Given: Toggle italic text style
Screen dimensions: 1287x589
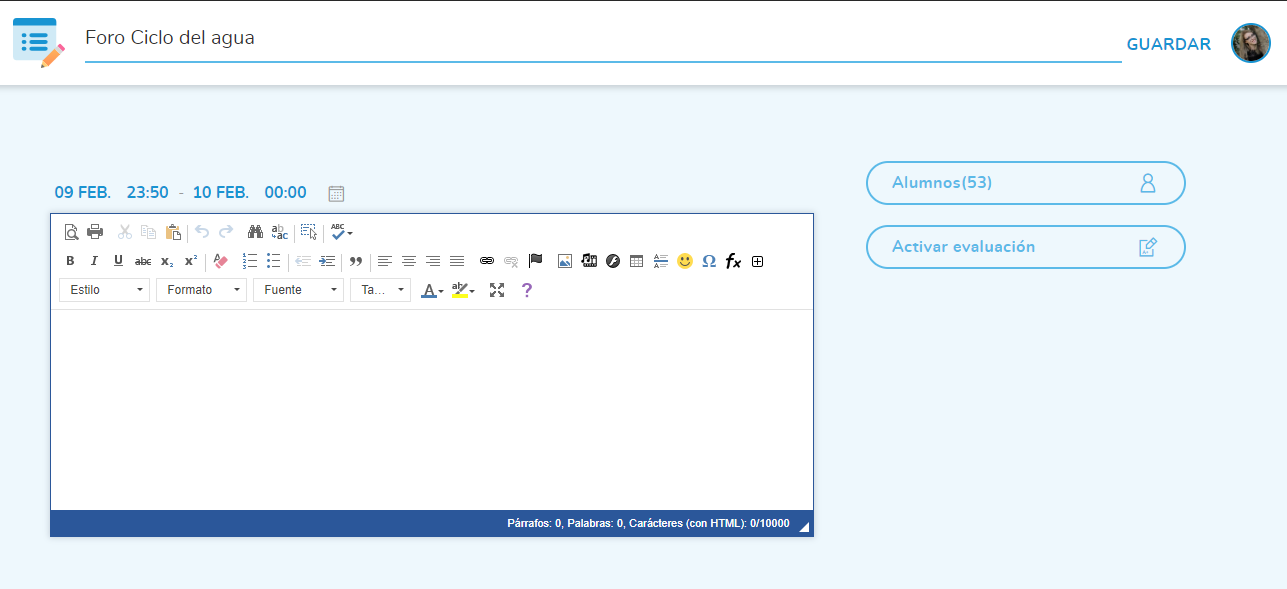Looking at the screenshot, I should 94,261.
